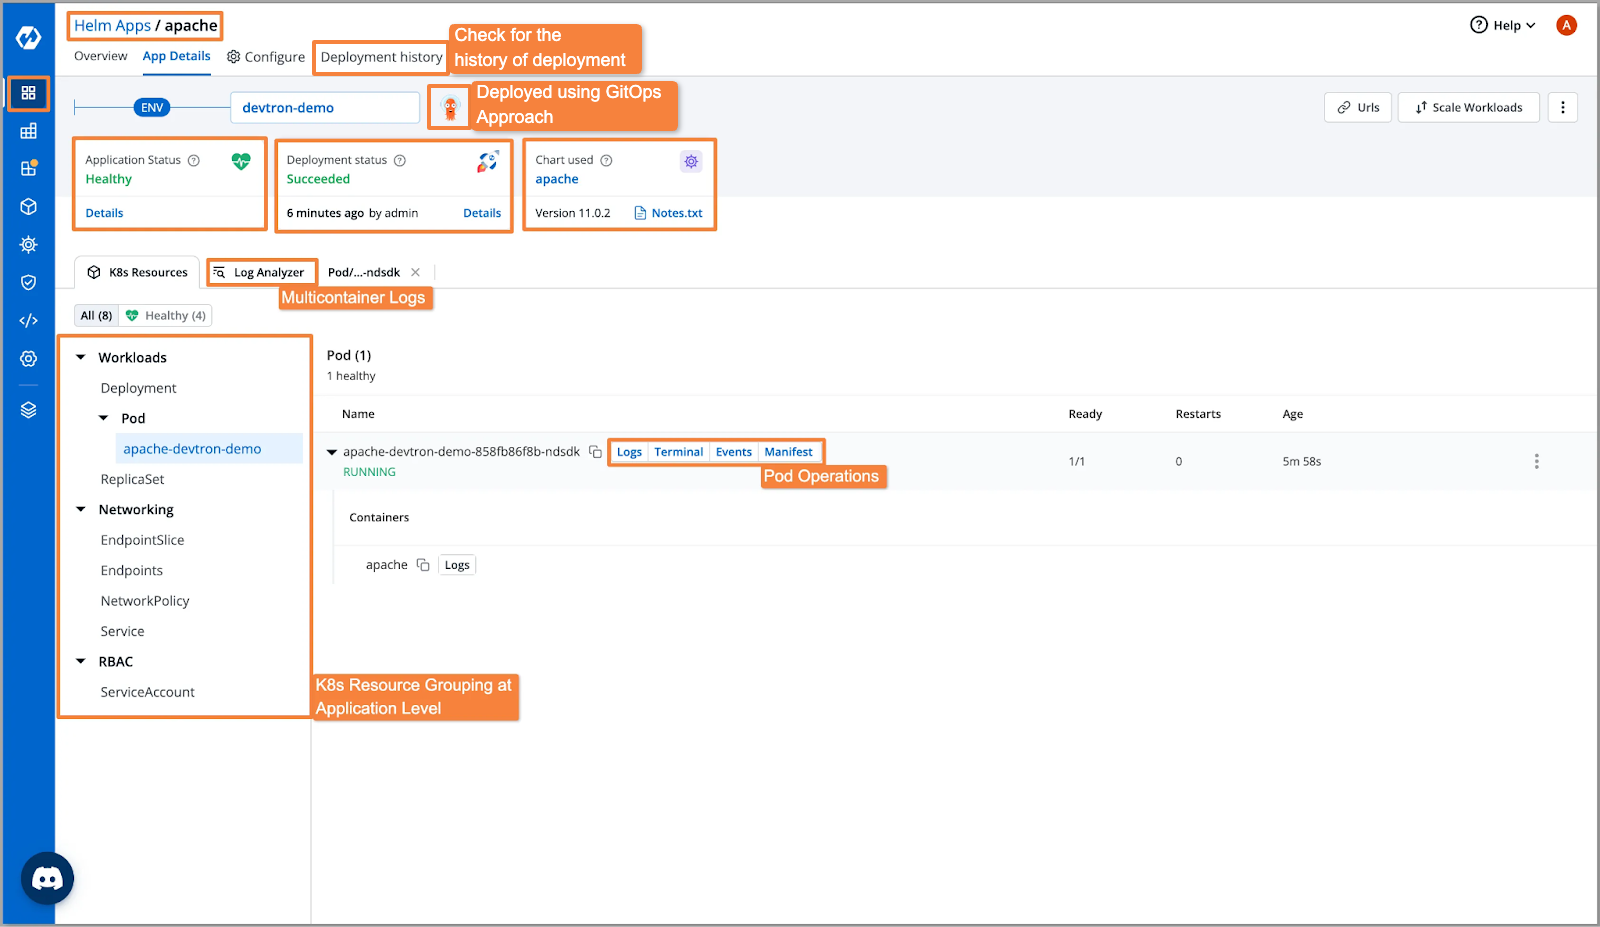Open pod Logs
Image resolution: width=1600 pixels, height=927 pixels.
629,452
